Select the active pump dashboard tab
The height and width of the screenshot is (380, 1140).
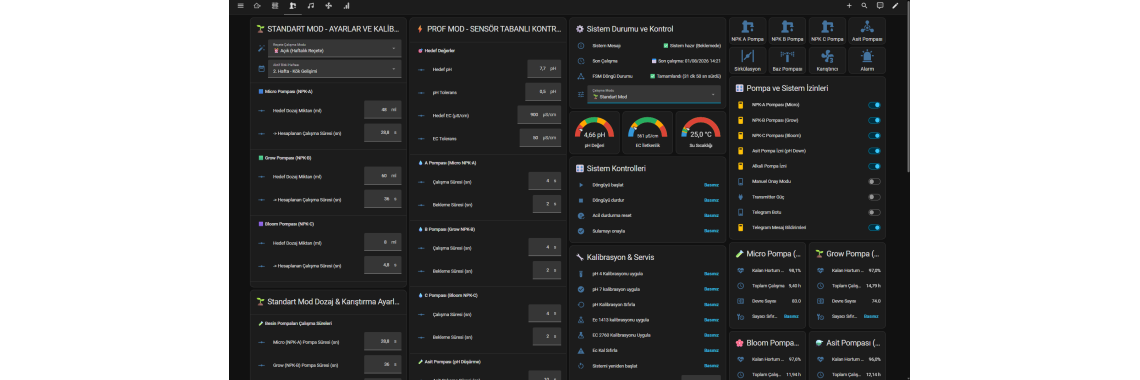point(293,6)
